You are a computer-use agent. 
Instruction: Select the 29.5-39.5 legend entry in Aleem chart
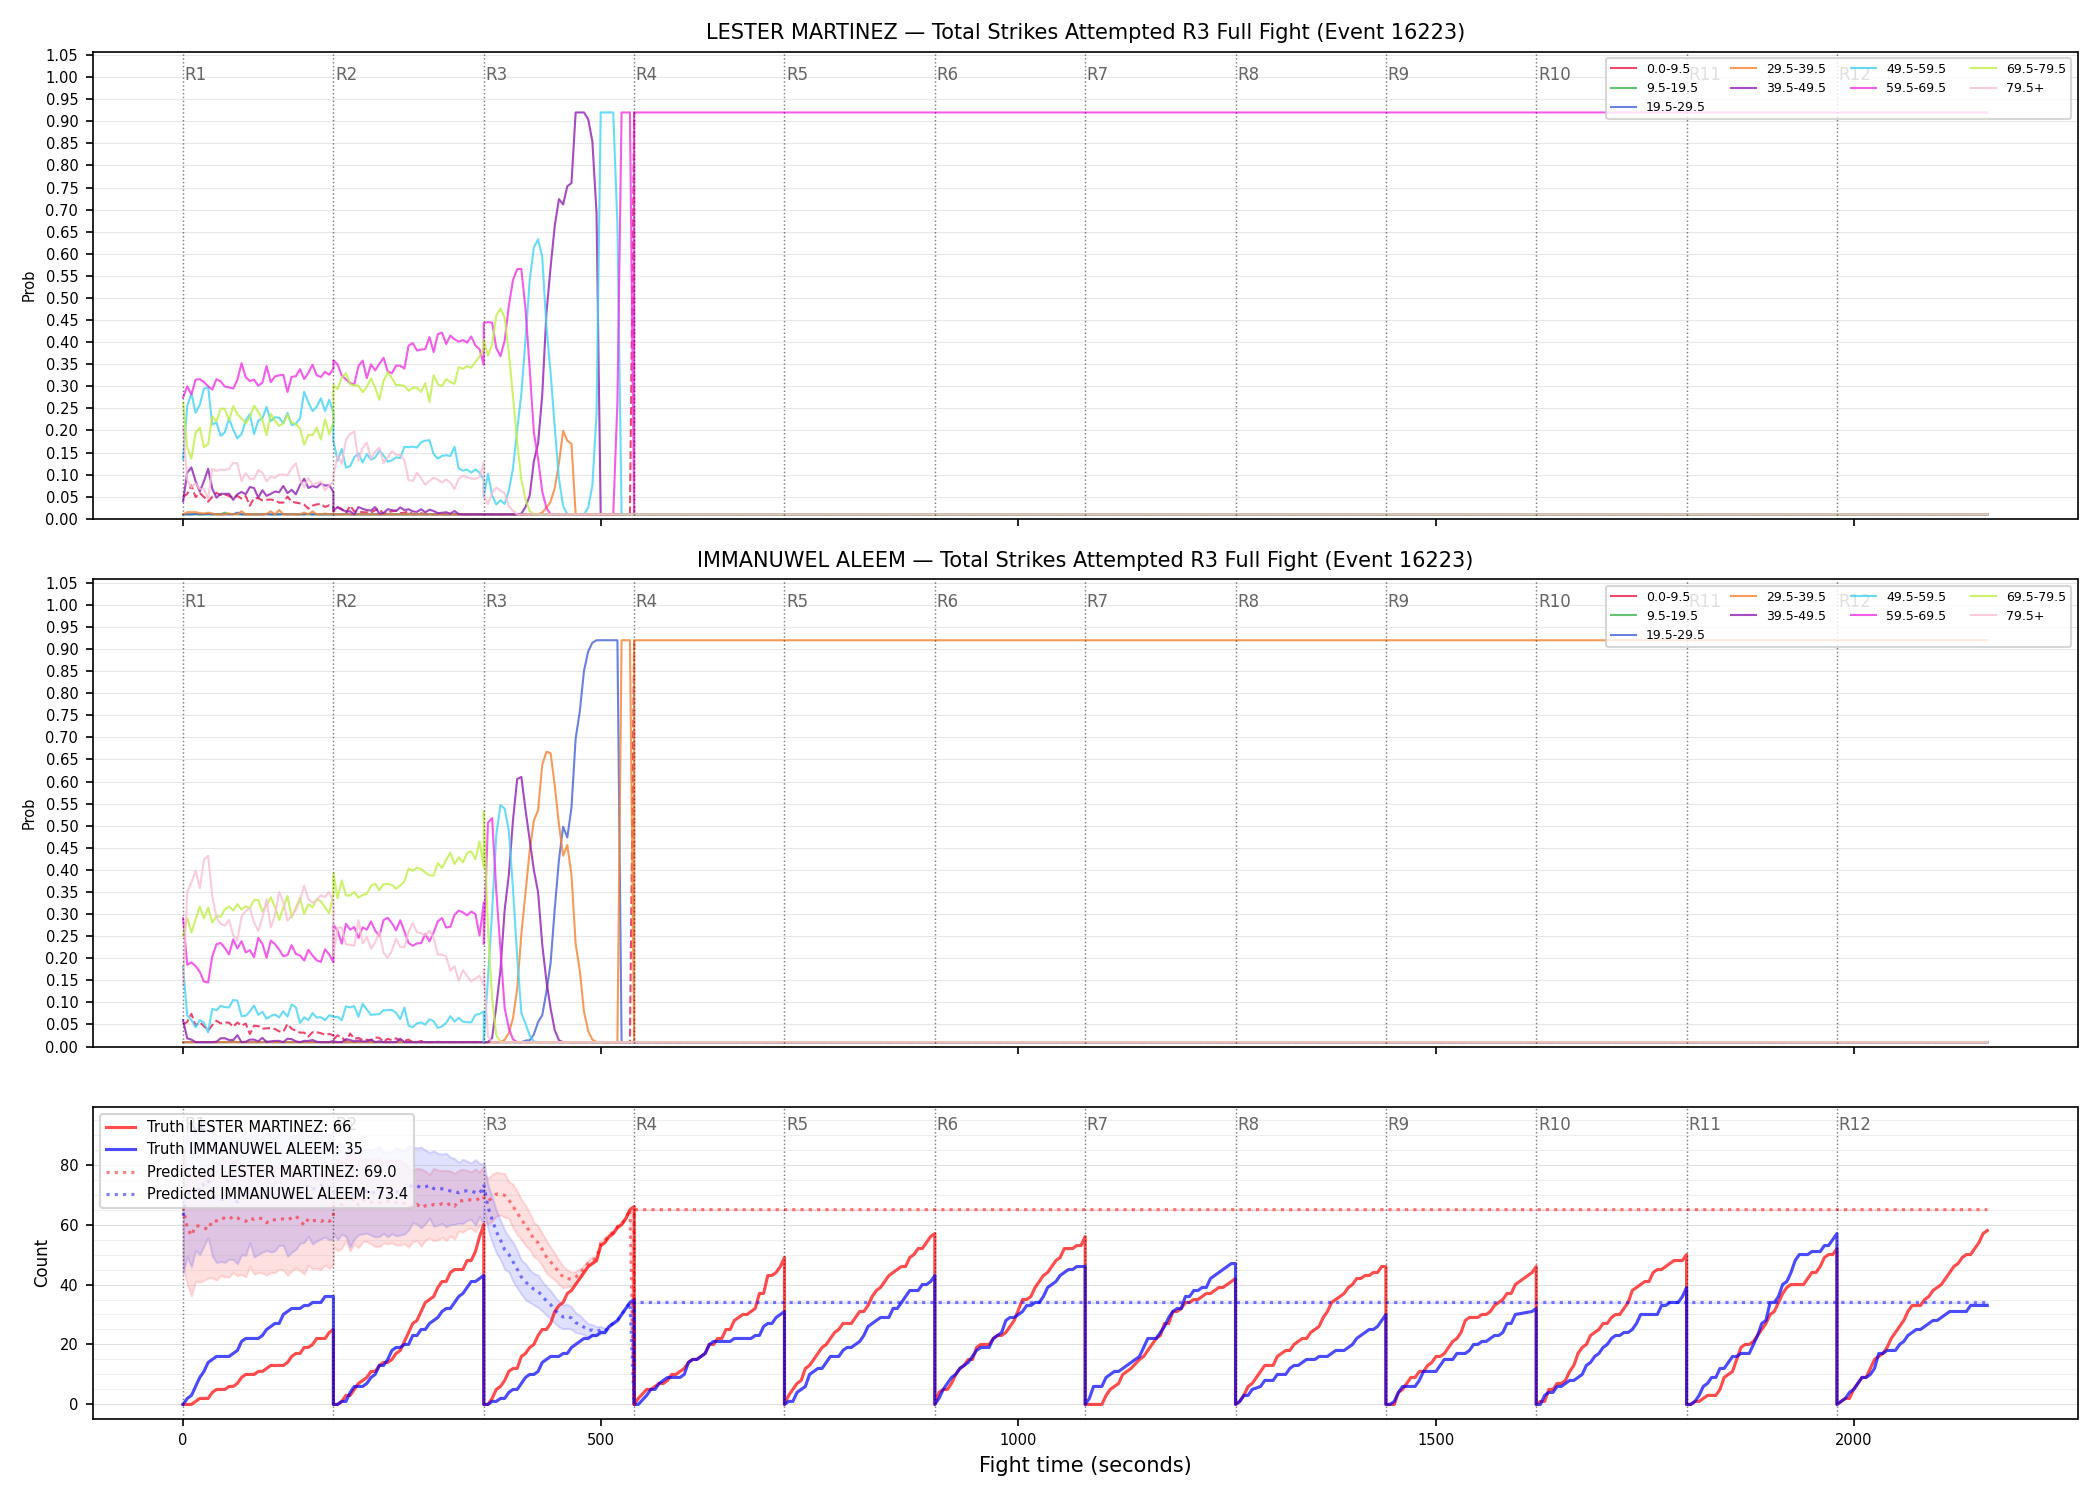point(1778,597)
